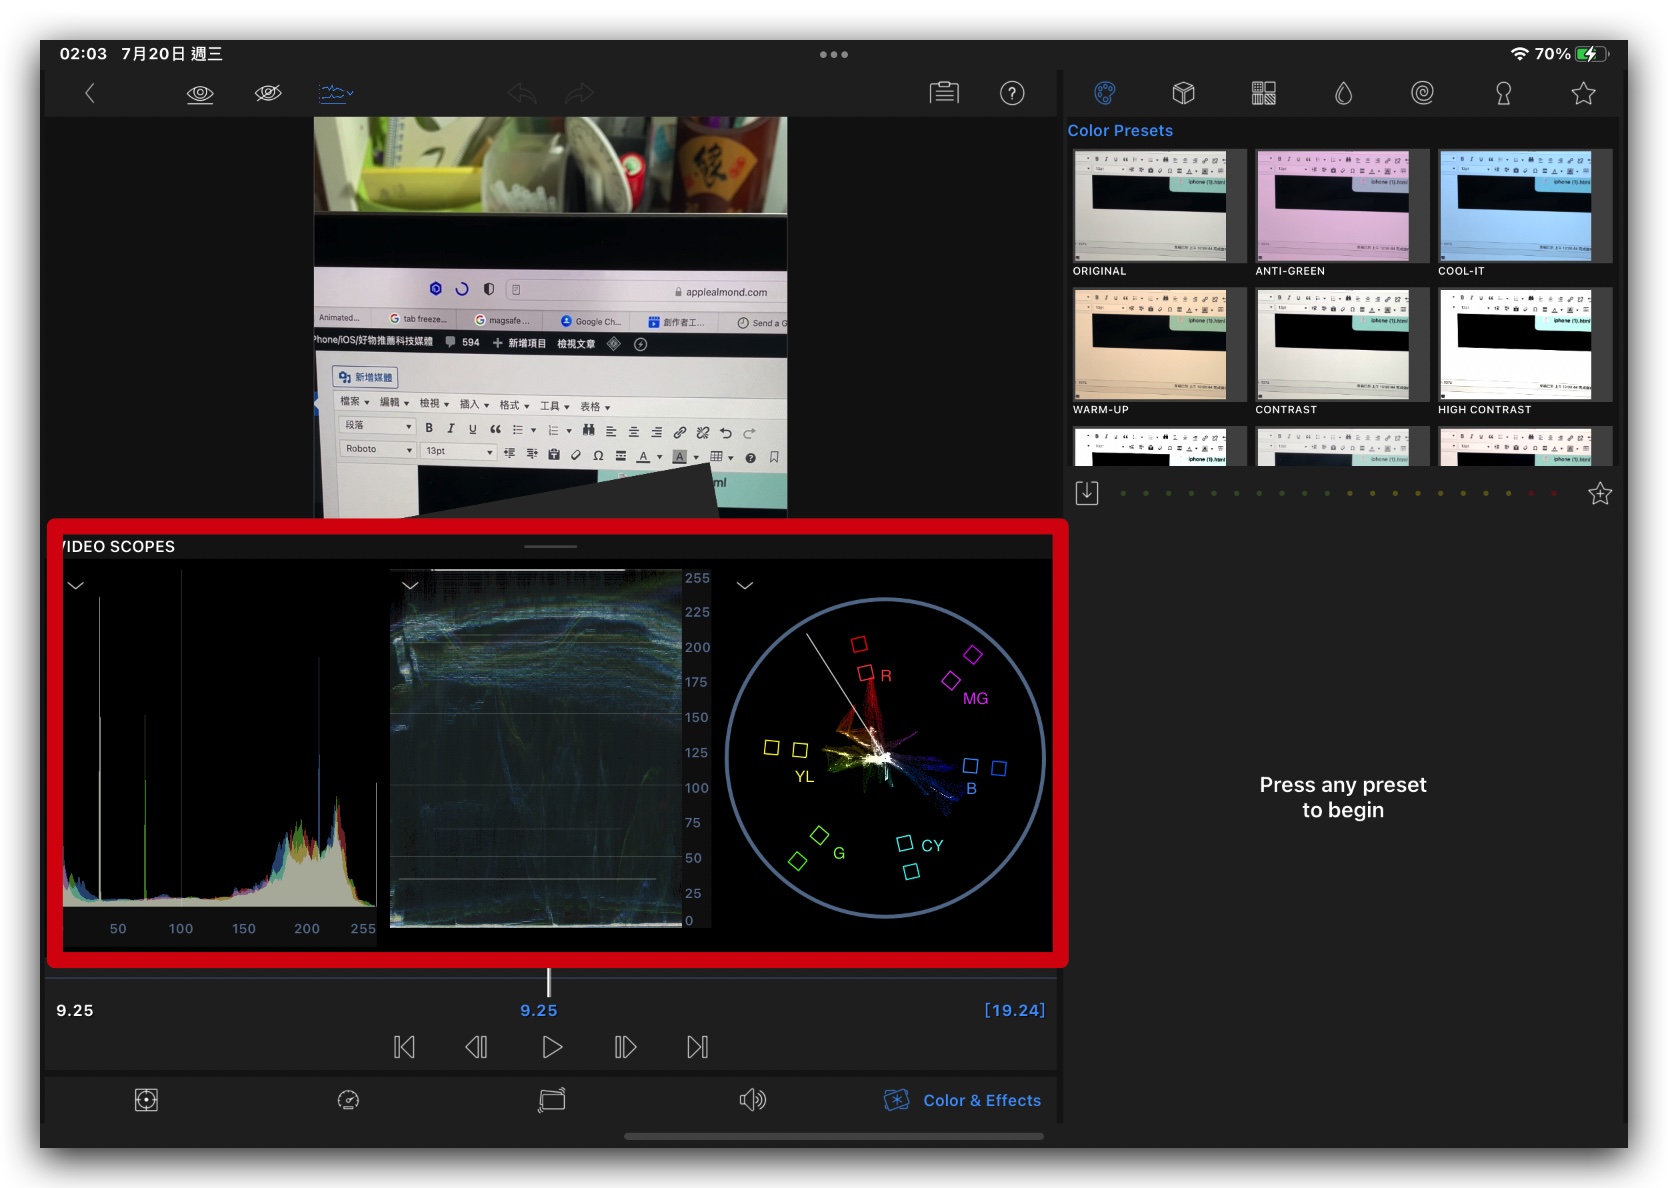
Task: Apply the COOL-IT color preset
Action: click(1525, 206)
